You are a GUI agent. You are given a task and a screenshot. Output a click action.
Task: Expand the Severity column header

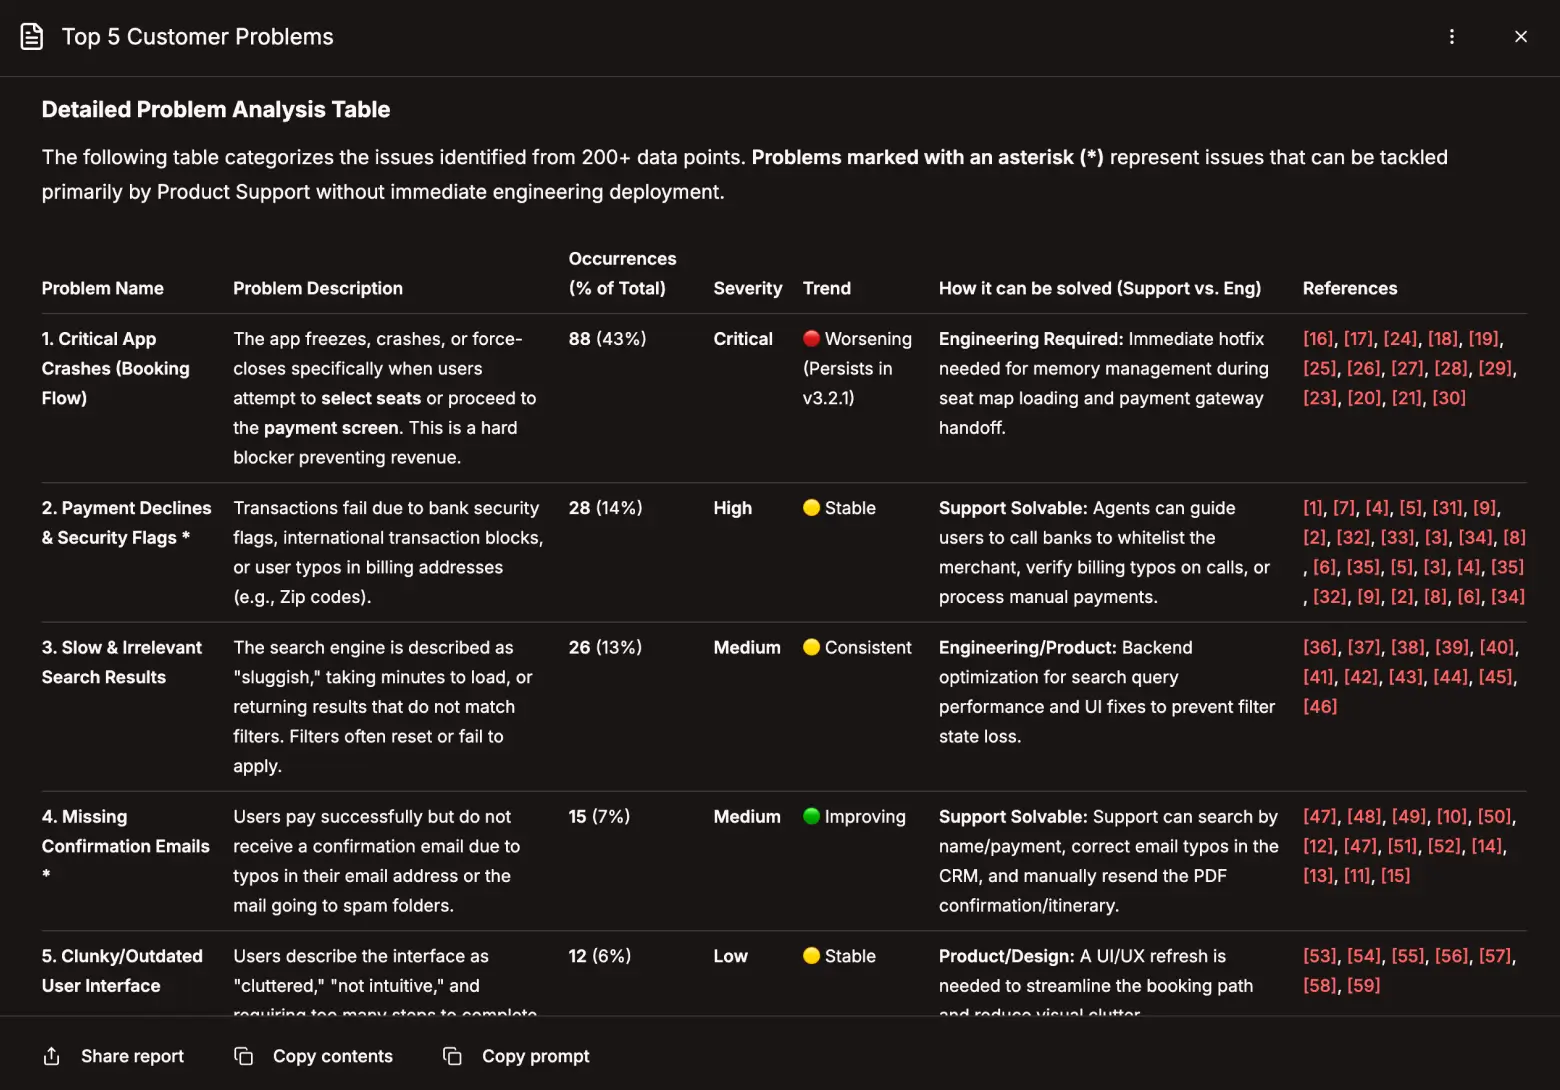click(747, 288)
